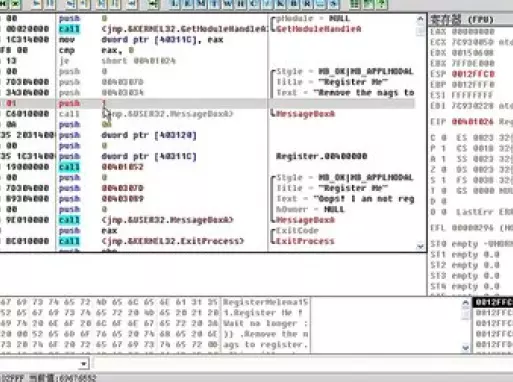Click the Close program X icon
Image resolution: width=513 pixels, height=382 pixels.
(16, 4)
